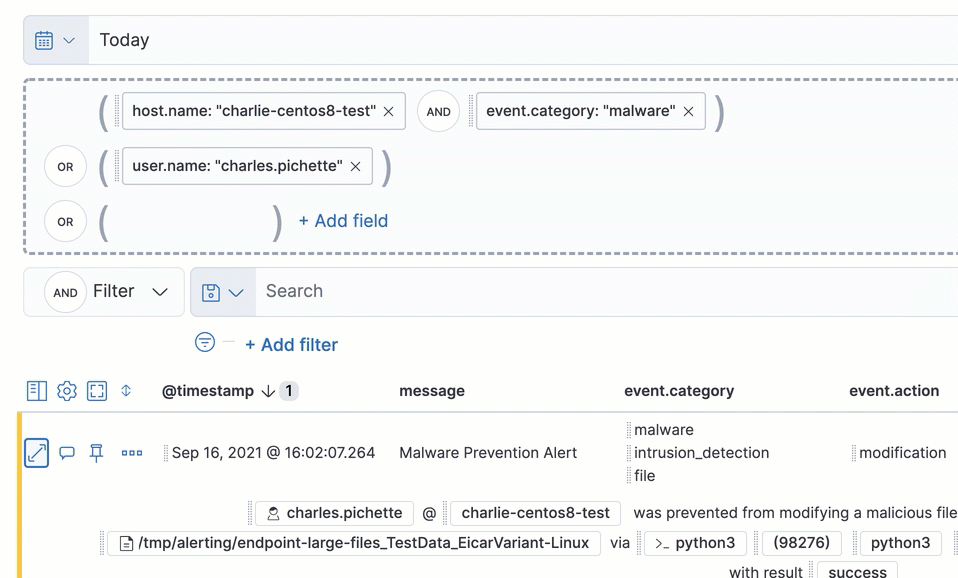The image size is (958, 578).
Task: Remove the user.name charles.pichette filter
Action: [x=355, y=166]
